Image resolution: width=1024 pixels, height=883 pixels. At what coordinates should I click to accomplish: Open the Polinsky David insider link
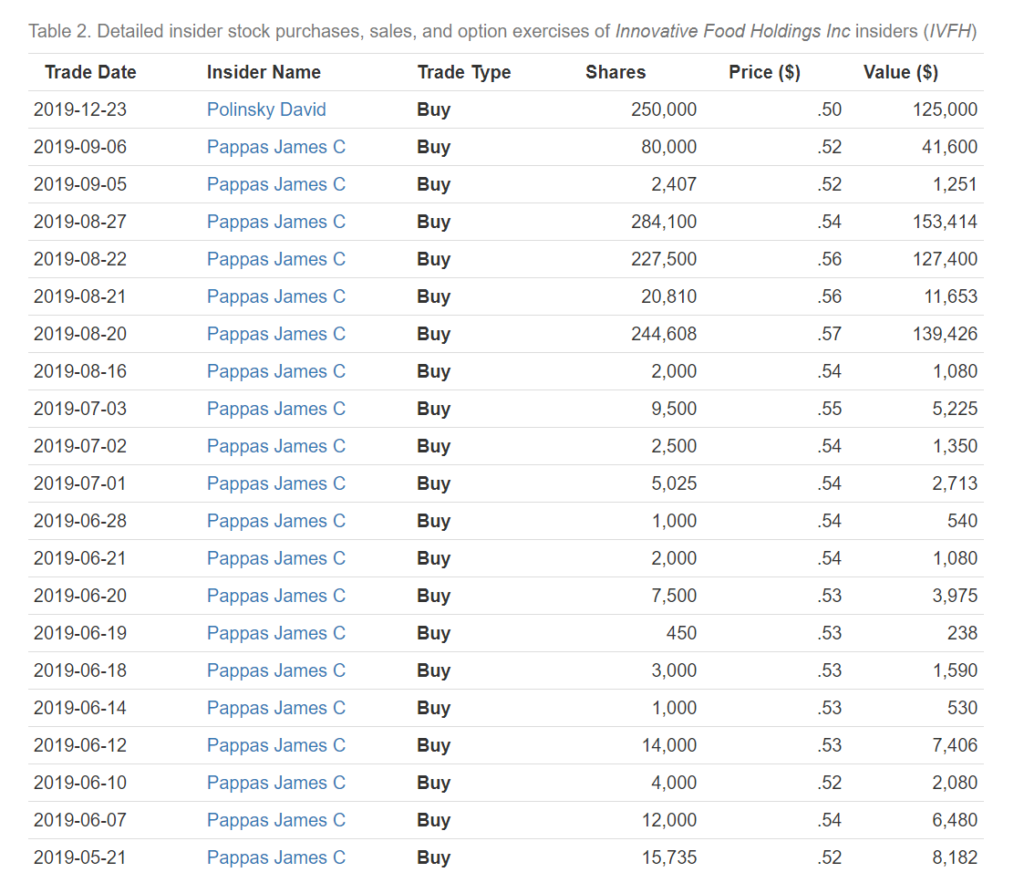(x=266, y=109)
